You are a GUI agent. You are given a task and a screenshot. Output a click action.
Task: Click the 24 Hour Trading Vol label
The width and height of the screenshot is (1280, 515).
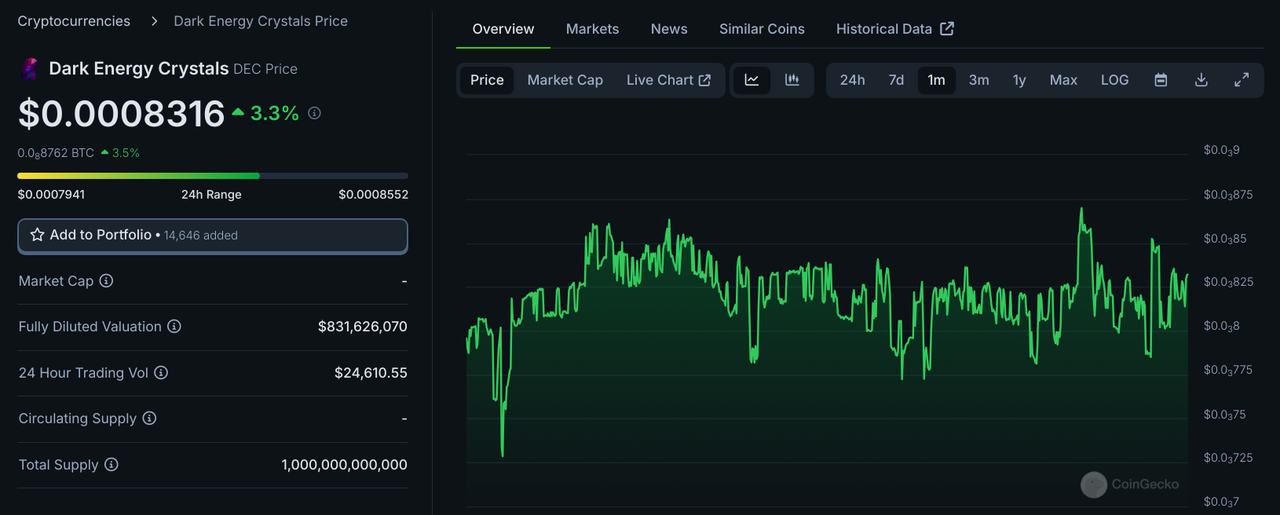[x=83, y=373]
